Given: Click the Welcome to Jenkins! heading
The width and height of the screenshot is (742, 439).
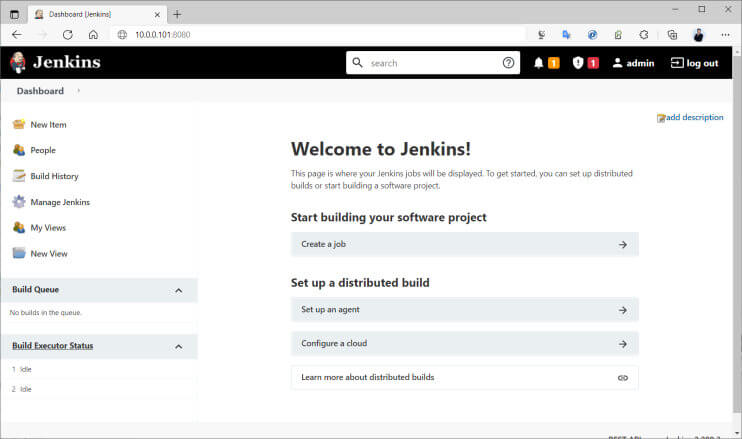Looking at the screenshot, I should (x=381, y=149).
